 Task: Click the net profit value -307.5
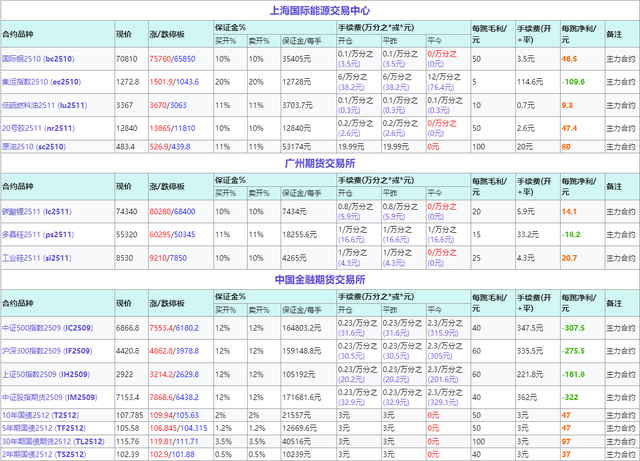(x=573, y=328)
